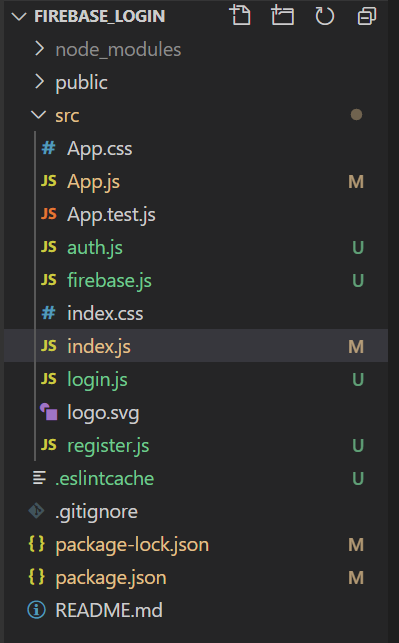Click the modified dot indicator on src
Image resolution: width=399 pixels, height=643 pixels.
click(x=356, y=115)
